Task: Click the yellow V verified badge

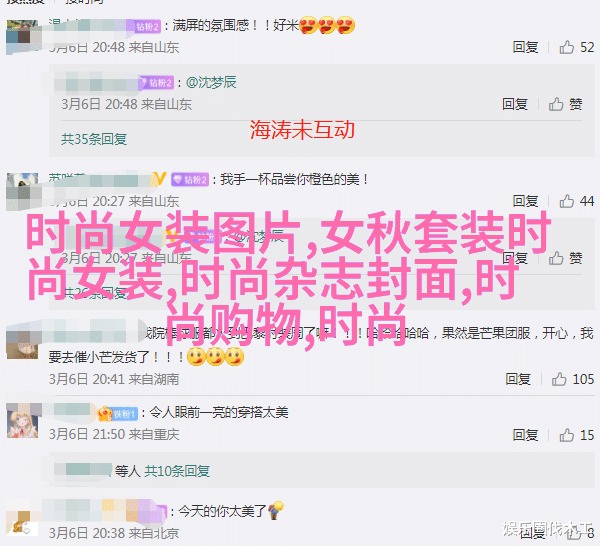Action: 160,179
